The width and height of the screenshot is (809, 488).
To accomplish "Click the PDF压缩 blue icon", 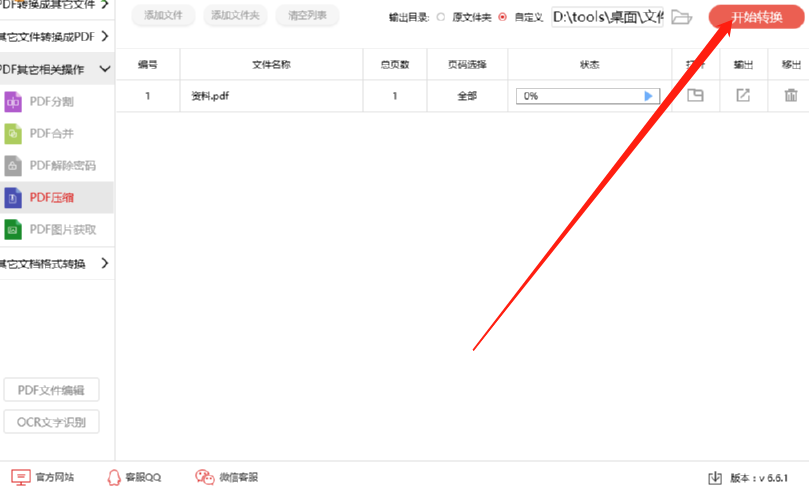I will tap(13, 198).
